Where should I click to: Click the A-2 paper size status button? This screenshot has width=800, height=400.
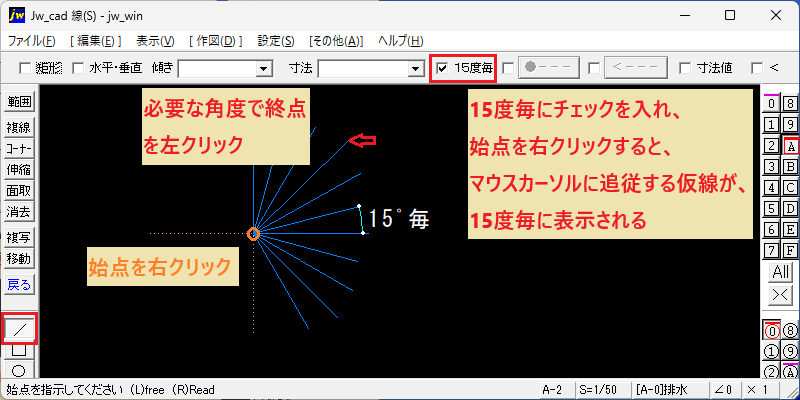point(555,390)
